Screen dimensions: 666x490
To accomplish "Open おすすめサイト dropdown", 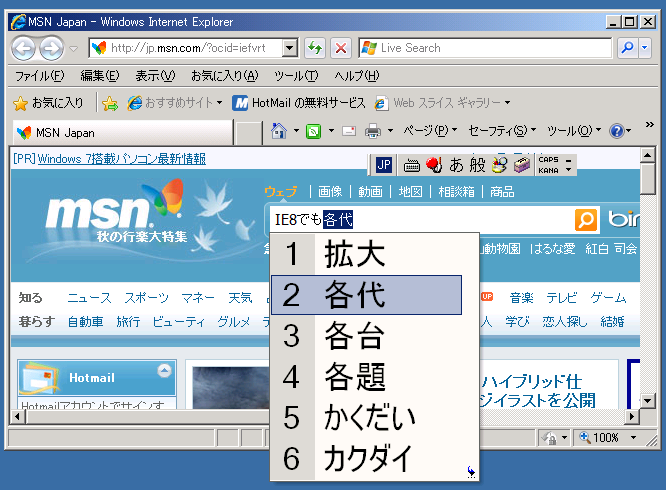I will [x=219, y=103].
